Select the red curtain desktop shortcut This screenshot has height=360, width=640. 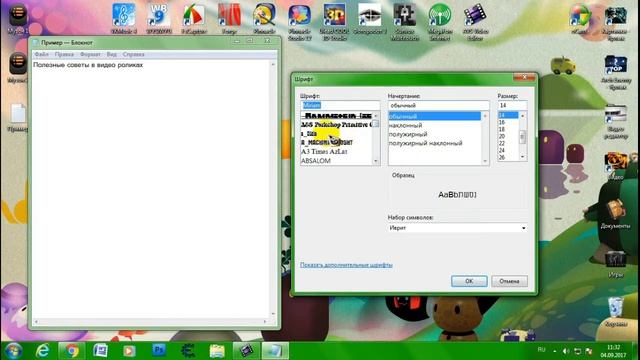coord(229,19)
